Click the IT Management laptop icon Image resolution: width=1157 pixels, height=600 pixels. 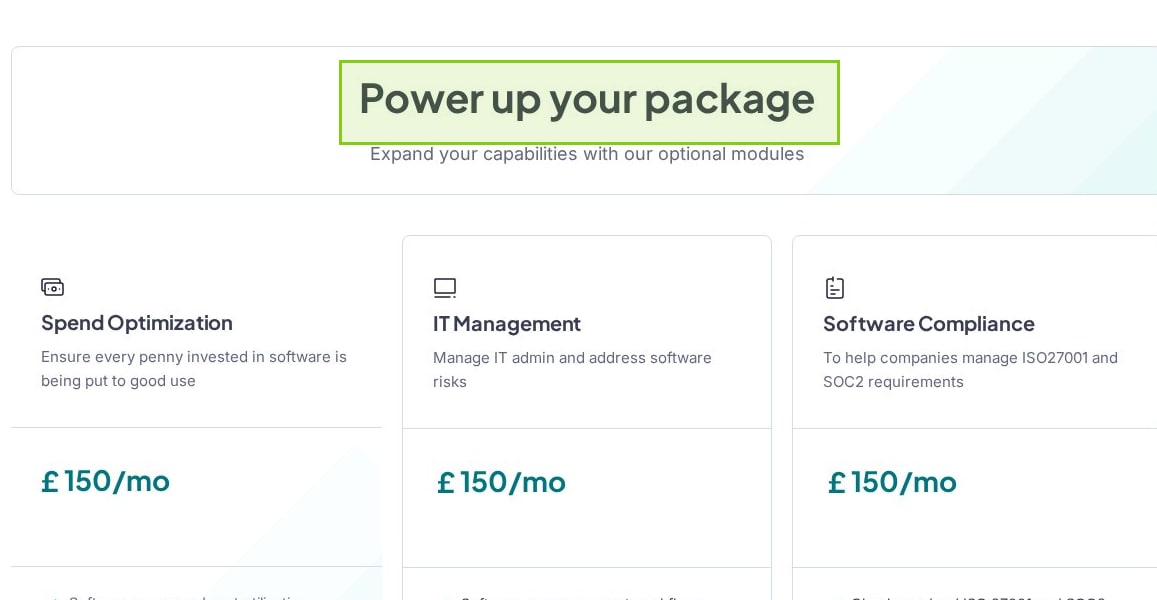tap(445, 288)
